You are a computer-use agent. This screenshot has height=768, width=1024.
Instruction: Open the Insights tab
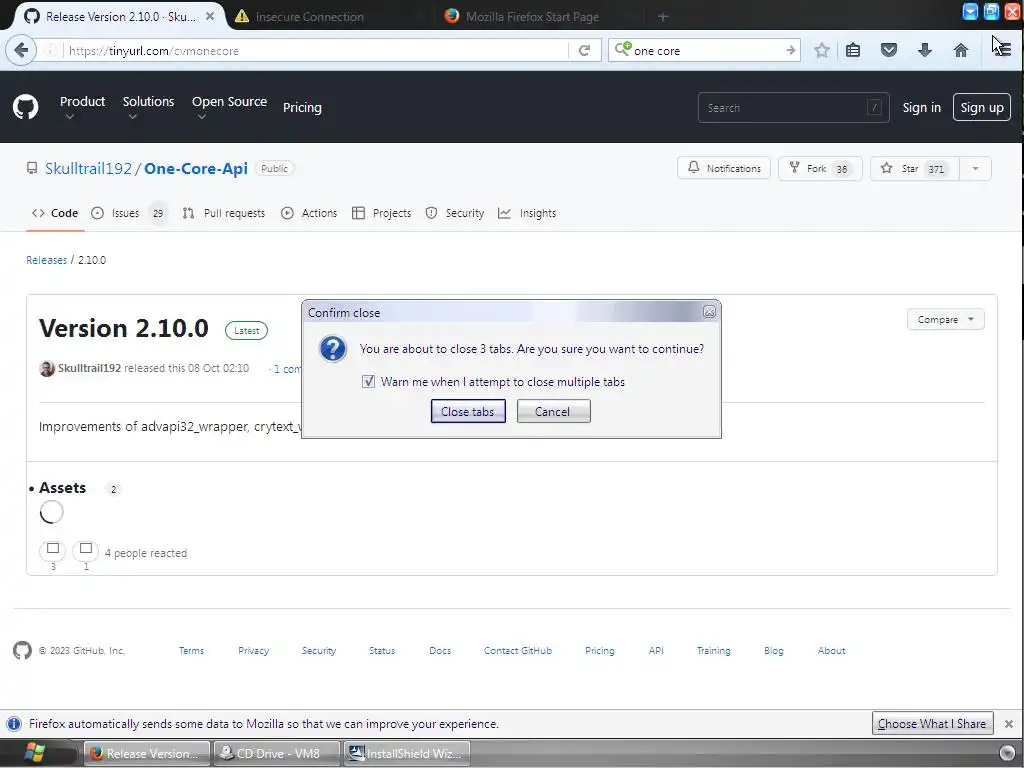pos(527,214)
